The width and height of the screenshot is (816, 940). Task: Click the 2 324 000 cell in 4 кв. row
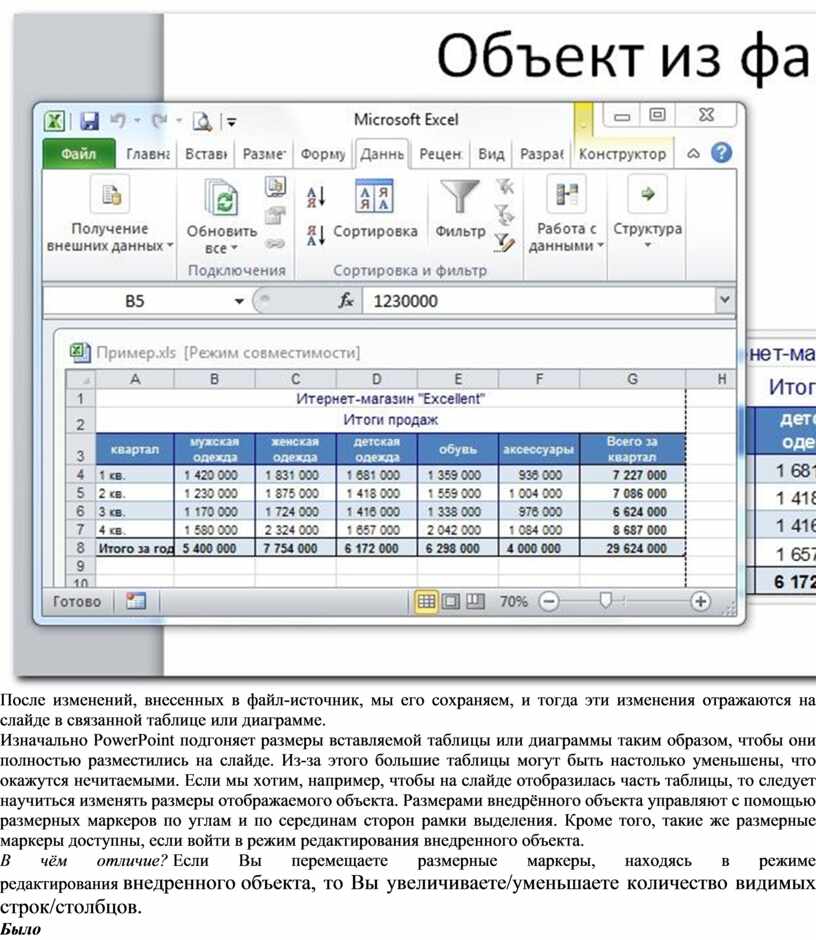pyautogui.click(x=295, y=530)
